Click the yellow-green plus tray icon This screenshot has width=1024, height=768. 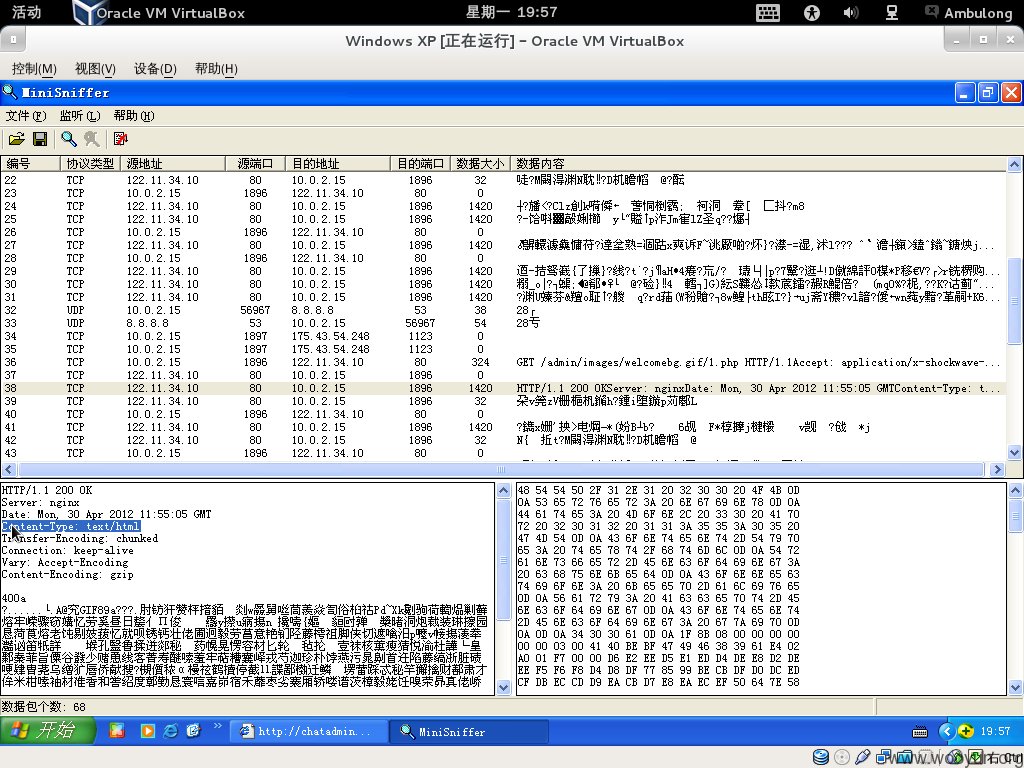(966, 731)
